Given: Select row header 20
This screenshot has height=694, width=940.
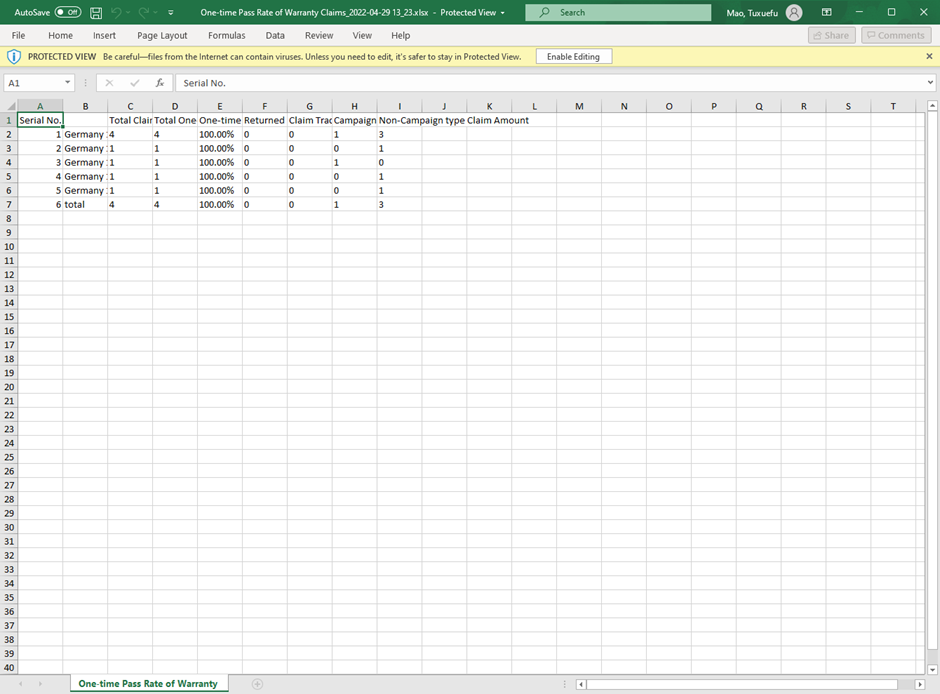Looking at the screenshot, I should 9,387.
